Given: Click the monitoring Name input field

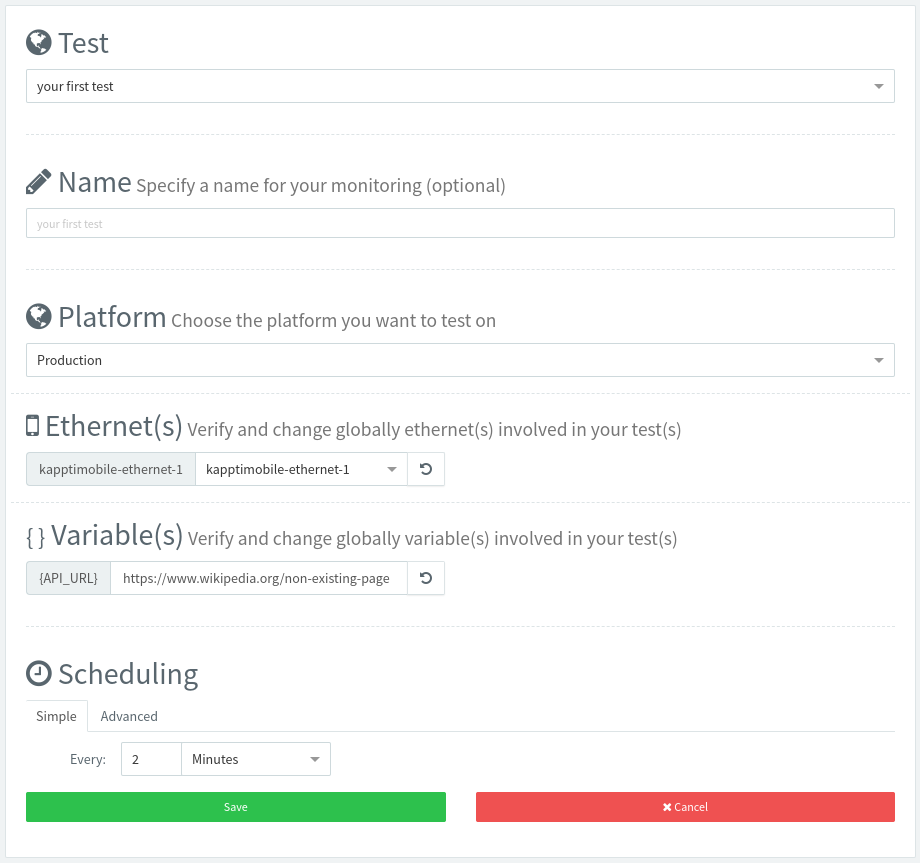Looking at the screenshot, I should [460, 224].
